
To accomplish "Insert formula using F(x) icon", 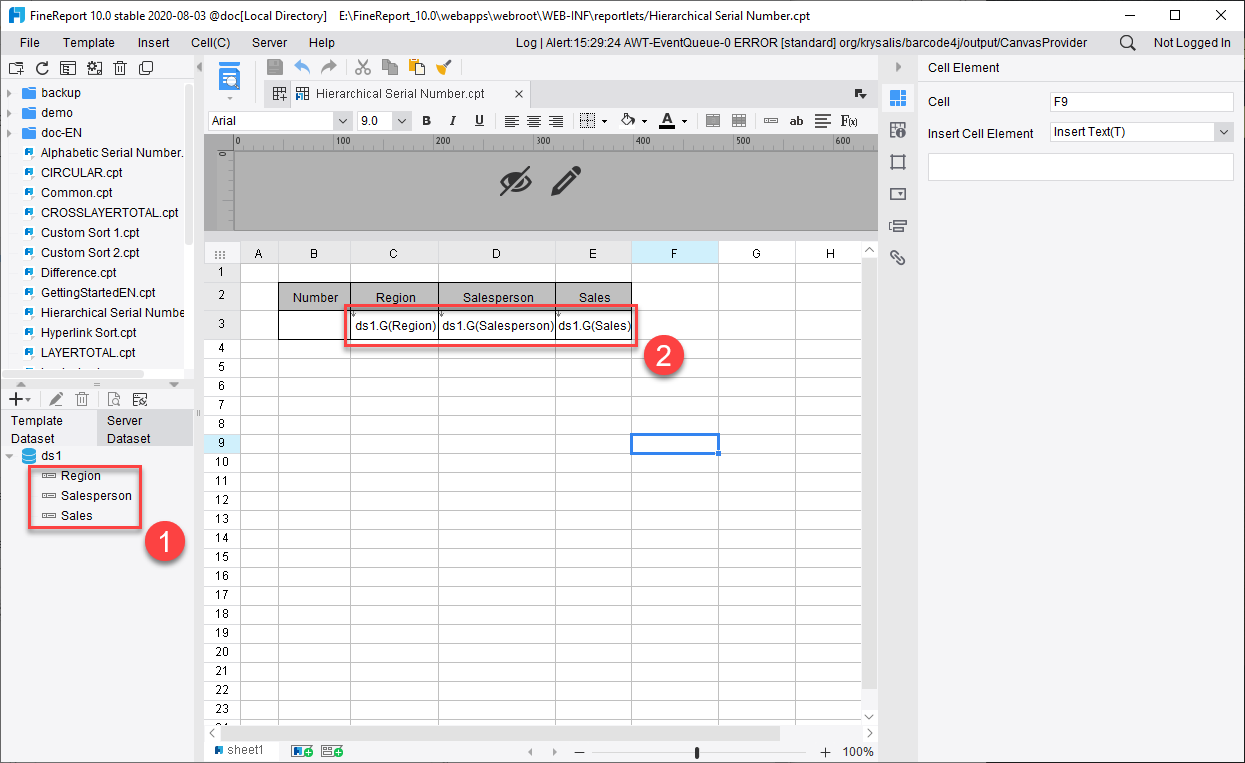I will 849,121.
